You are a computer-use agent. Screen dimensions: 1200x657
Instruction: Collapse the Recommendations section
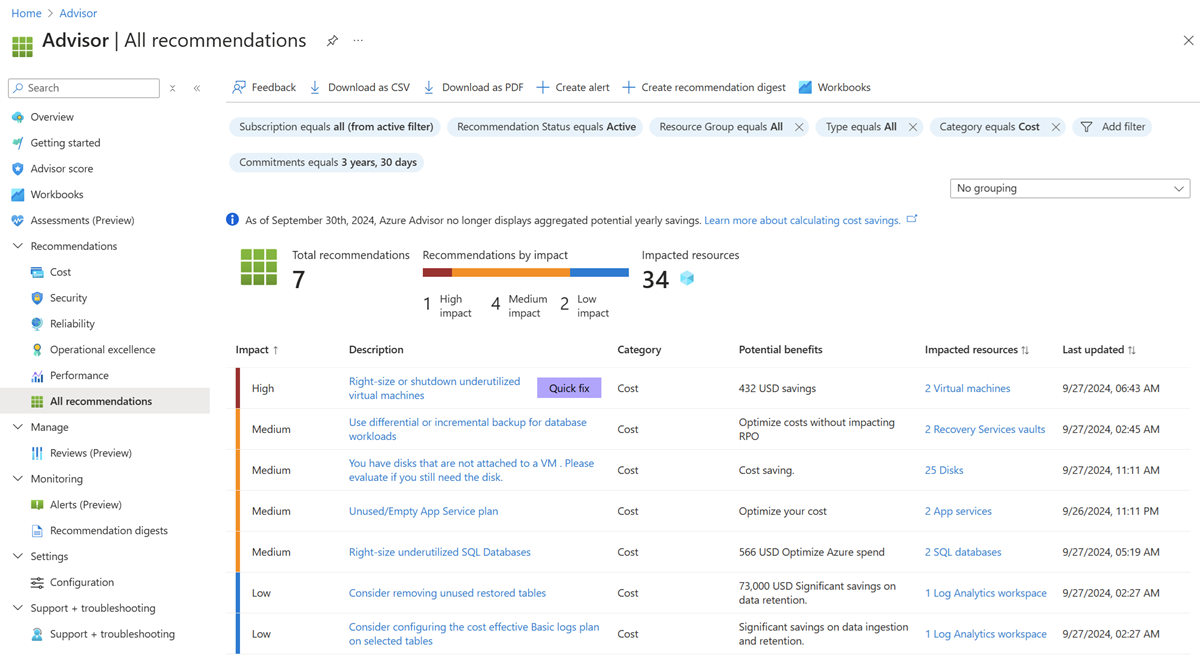pos(17,245)
